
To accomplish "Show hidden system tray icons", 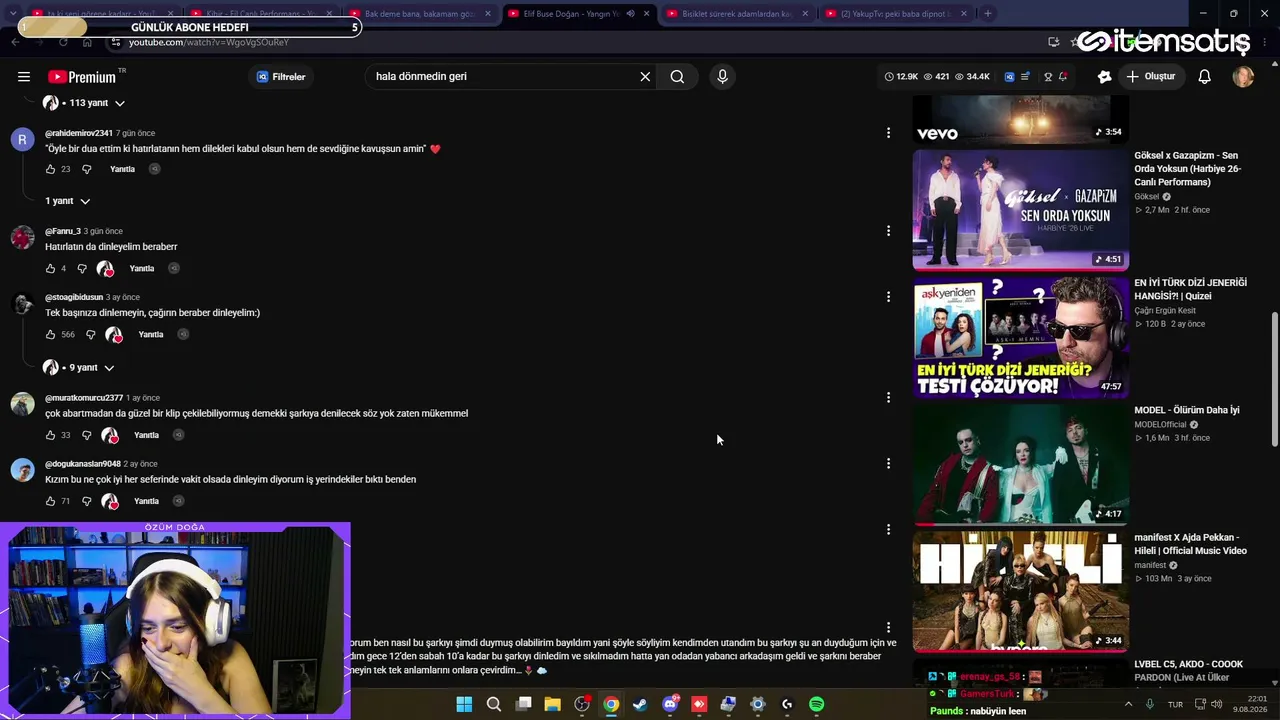I will [1129, 704].
